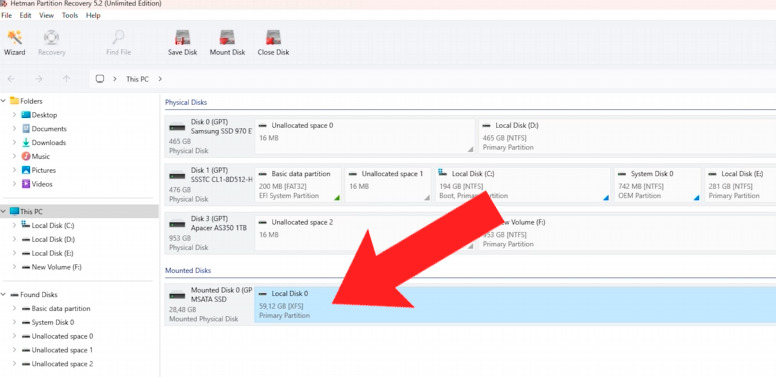Expand the Downloads folder node
Viewport: 776px width, 377px height.
14,142
